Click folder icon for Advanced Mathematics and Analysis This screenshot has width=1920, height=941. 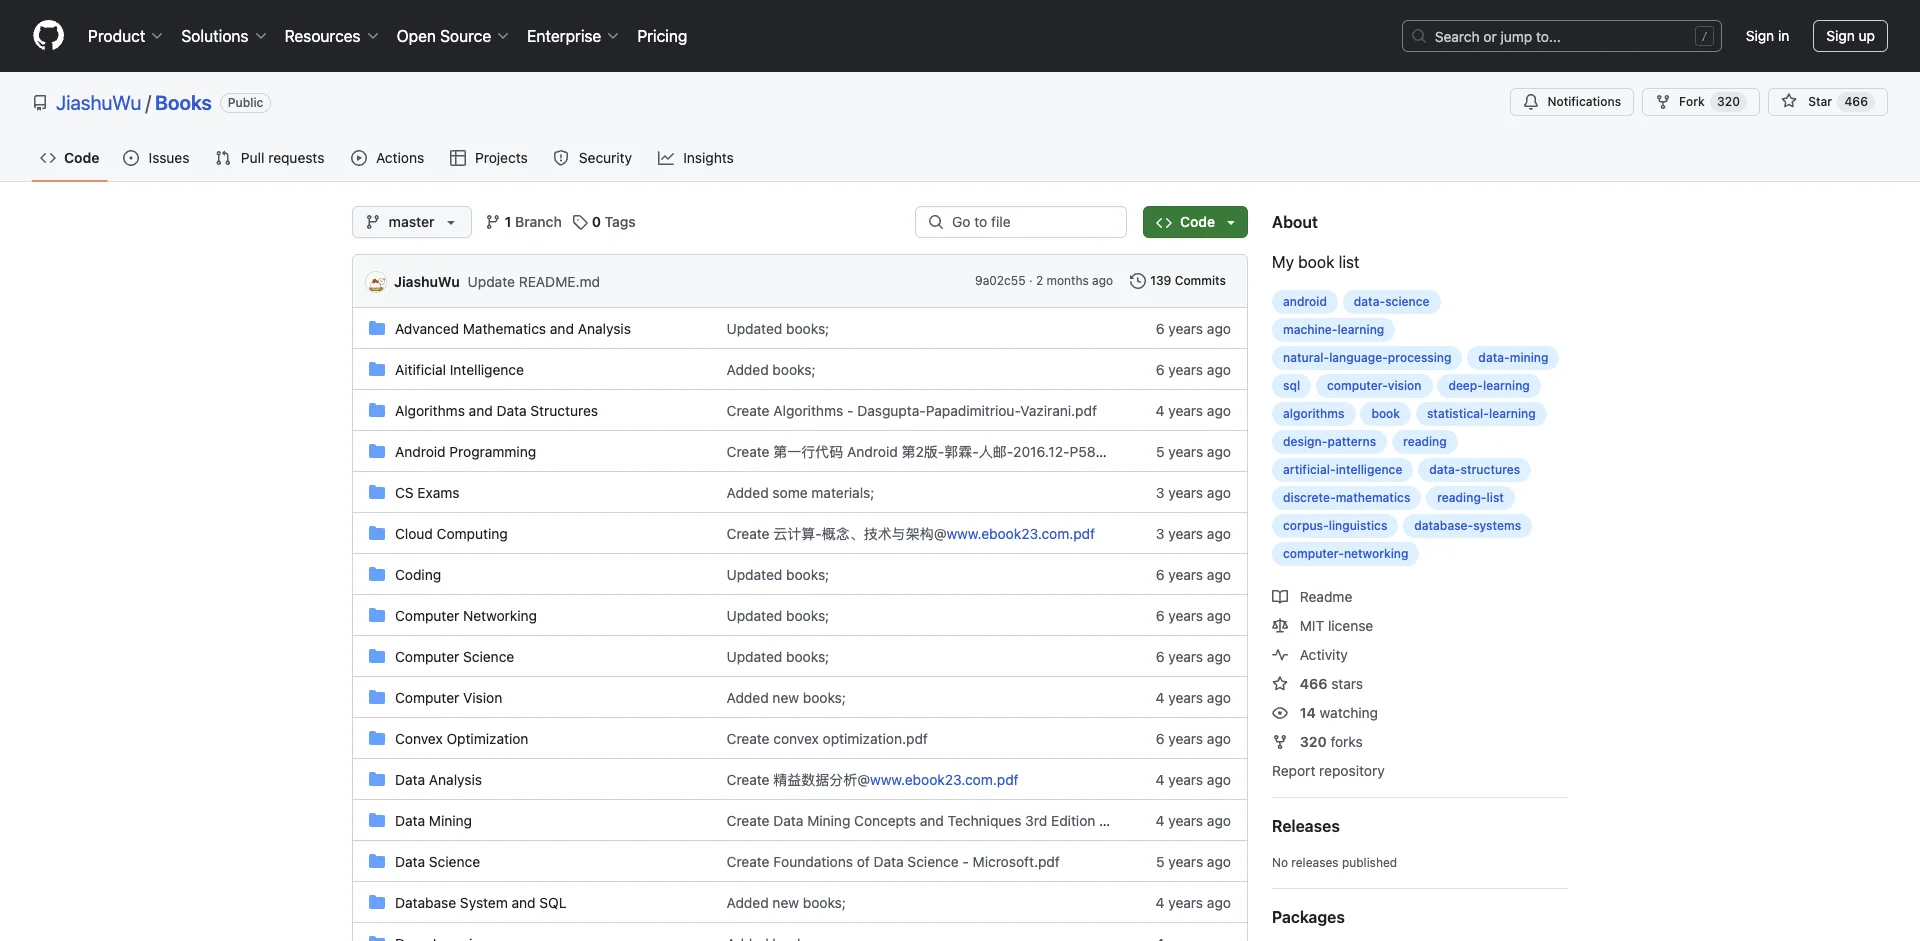pos(377,328)
